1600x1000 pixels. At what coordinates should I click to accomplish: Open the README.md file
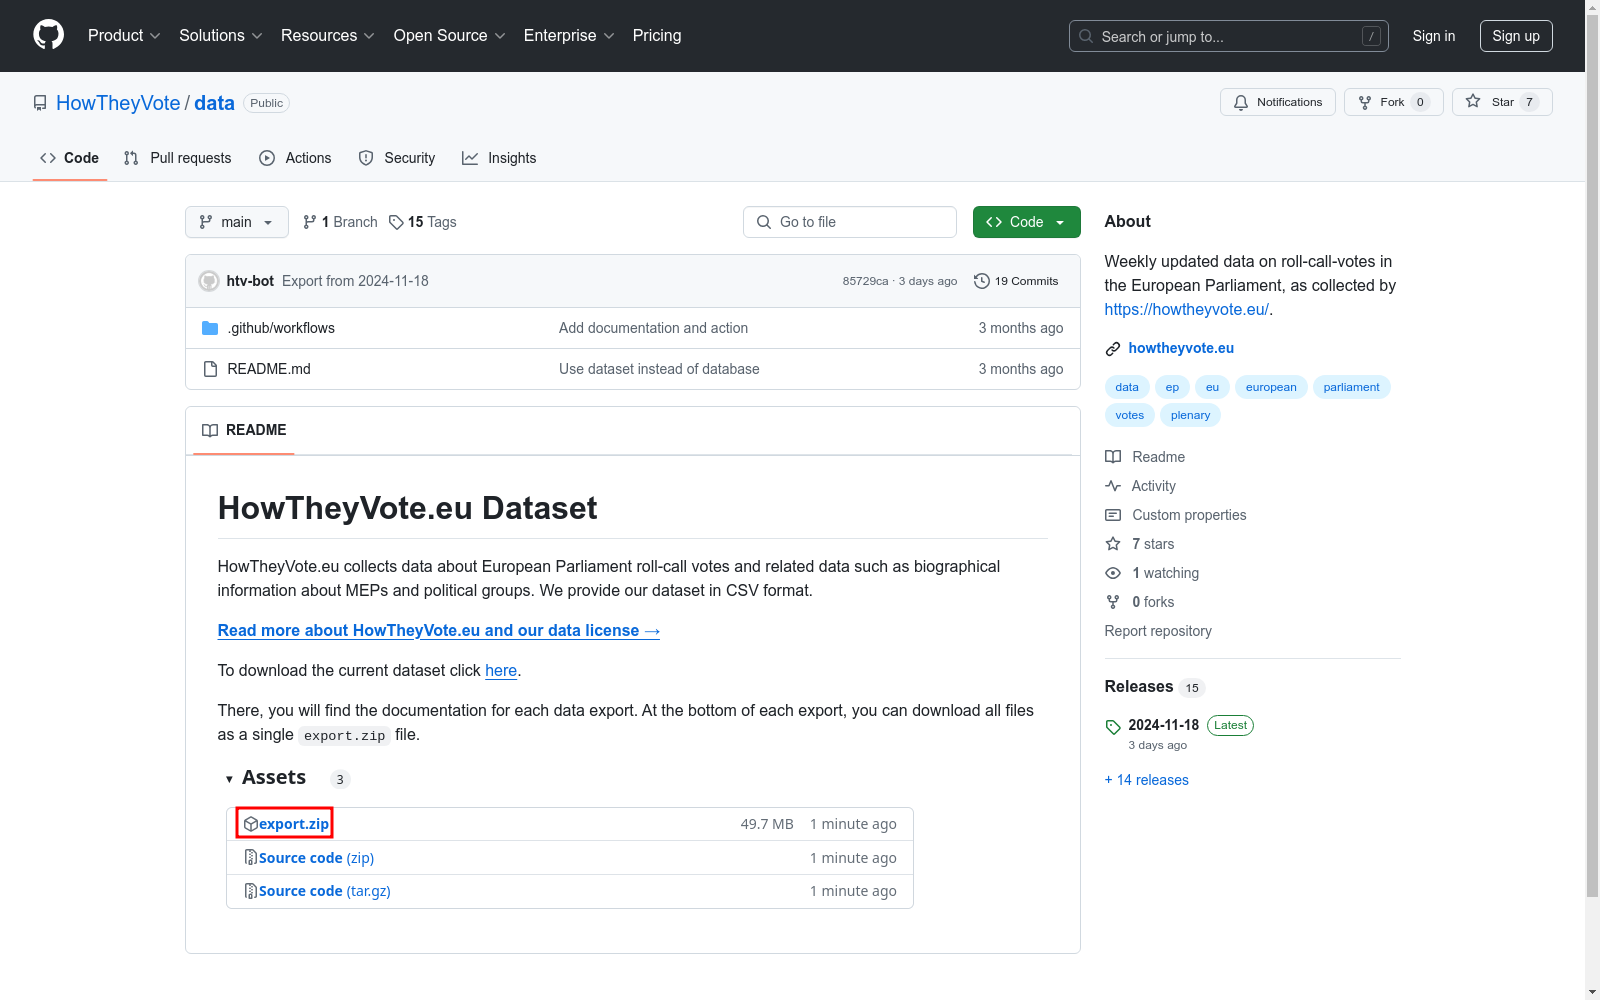(269, 369)
